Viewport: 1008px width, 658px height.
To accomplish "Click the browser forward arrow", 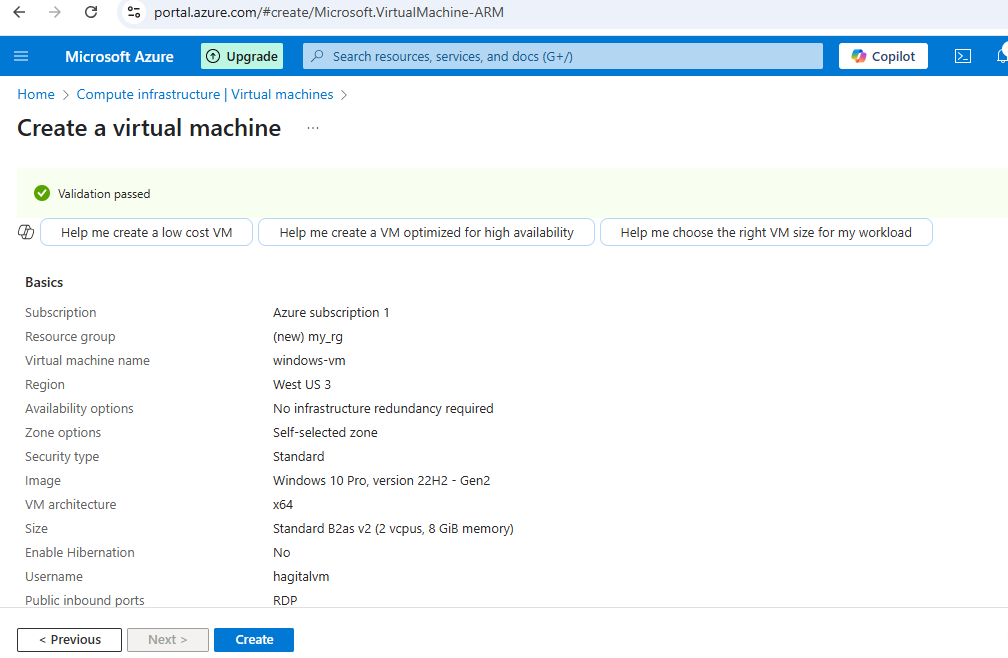I will coord(55,12).
